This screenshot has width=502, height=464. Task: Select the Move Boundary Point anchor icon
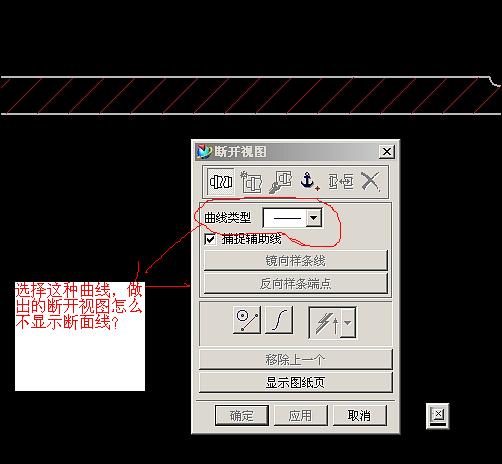309,181
